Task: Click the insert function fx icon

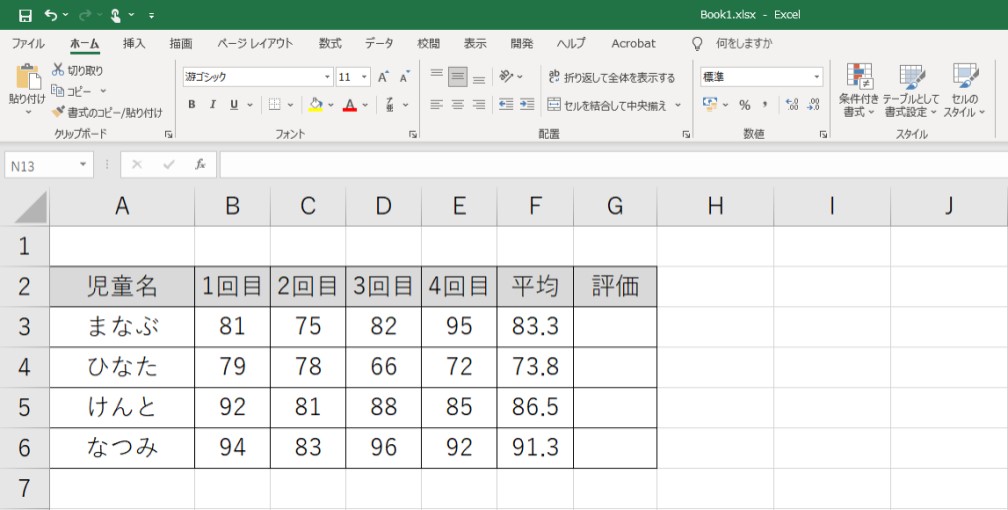Action: pos(200,165)
